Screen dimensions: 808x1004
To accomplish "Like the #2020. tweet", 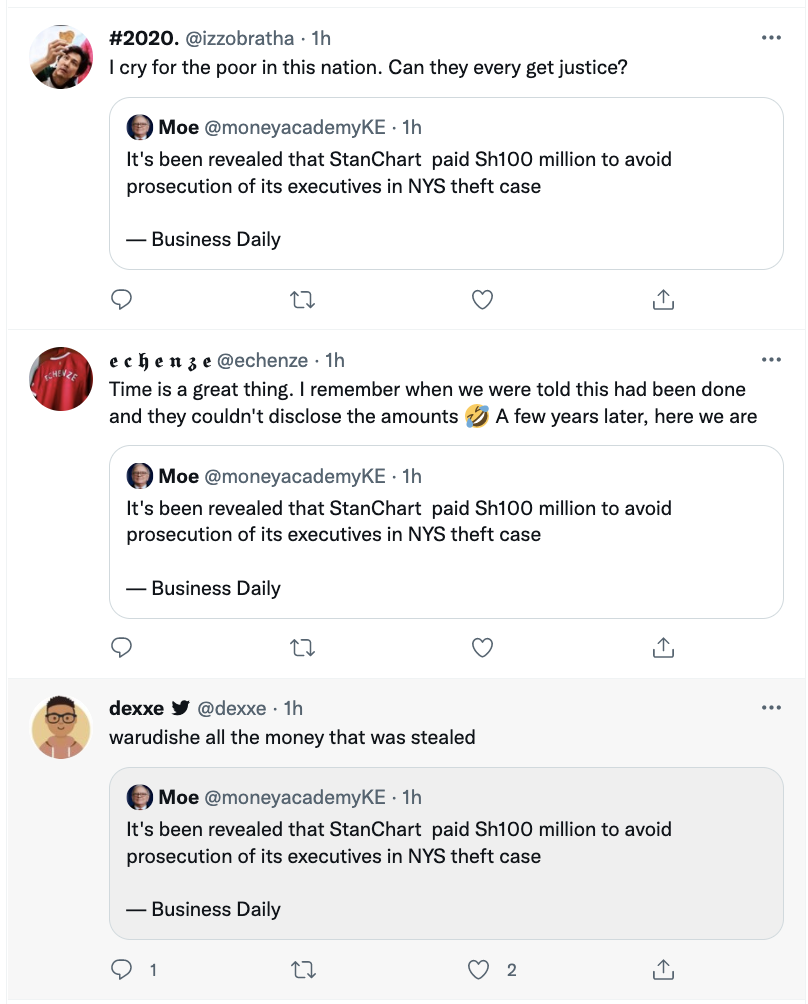I will click(x=482, y=299).
